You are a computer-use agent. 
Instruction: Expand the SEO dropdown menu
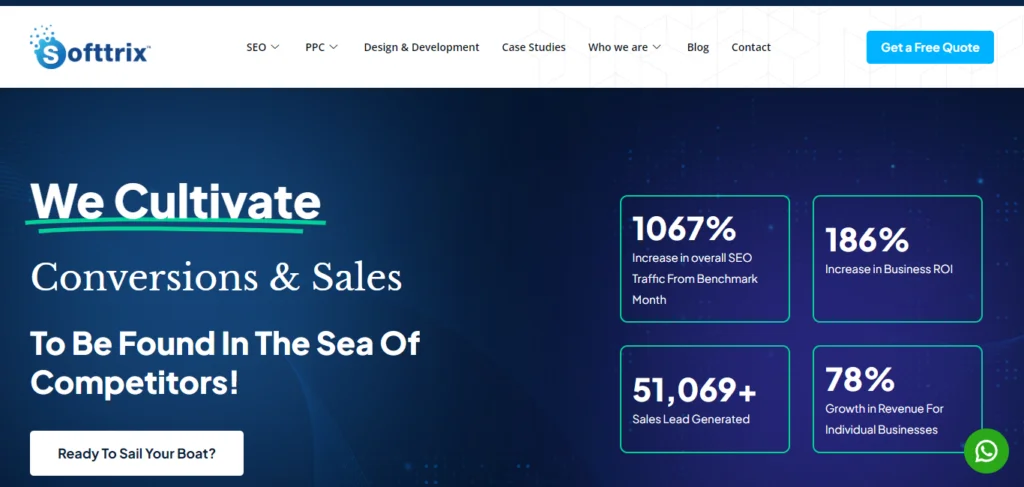(262, 47)
